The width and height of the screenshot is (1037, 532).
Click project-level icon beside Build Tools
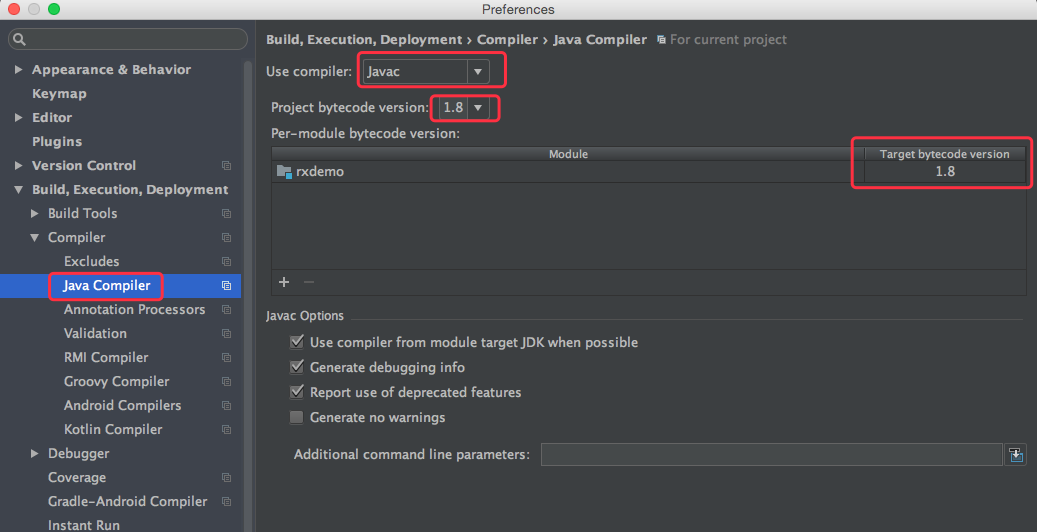226,213
